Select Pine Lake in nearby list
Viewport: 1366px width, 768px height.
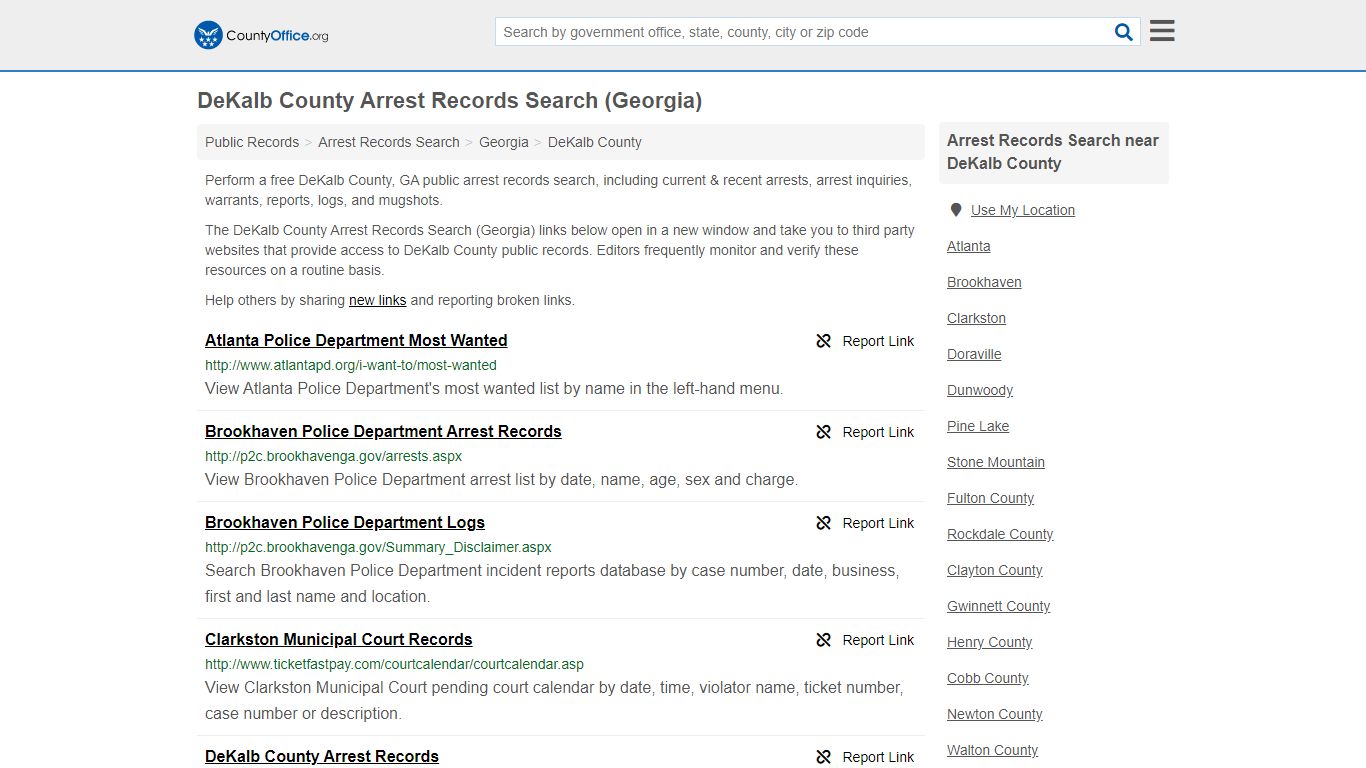(x=978, y=426)
